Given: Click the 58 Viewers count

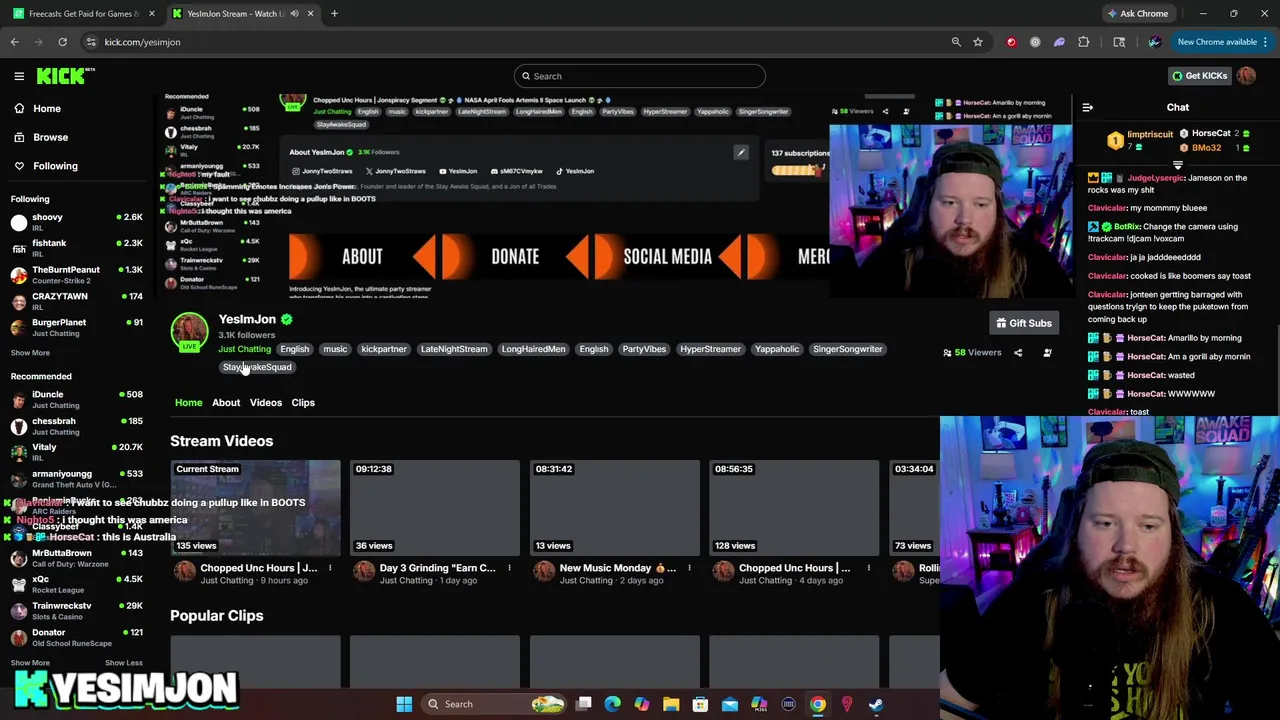Looking at the screenshot, I should click(972, 353).
